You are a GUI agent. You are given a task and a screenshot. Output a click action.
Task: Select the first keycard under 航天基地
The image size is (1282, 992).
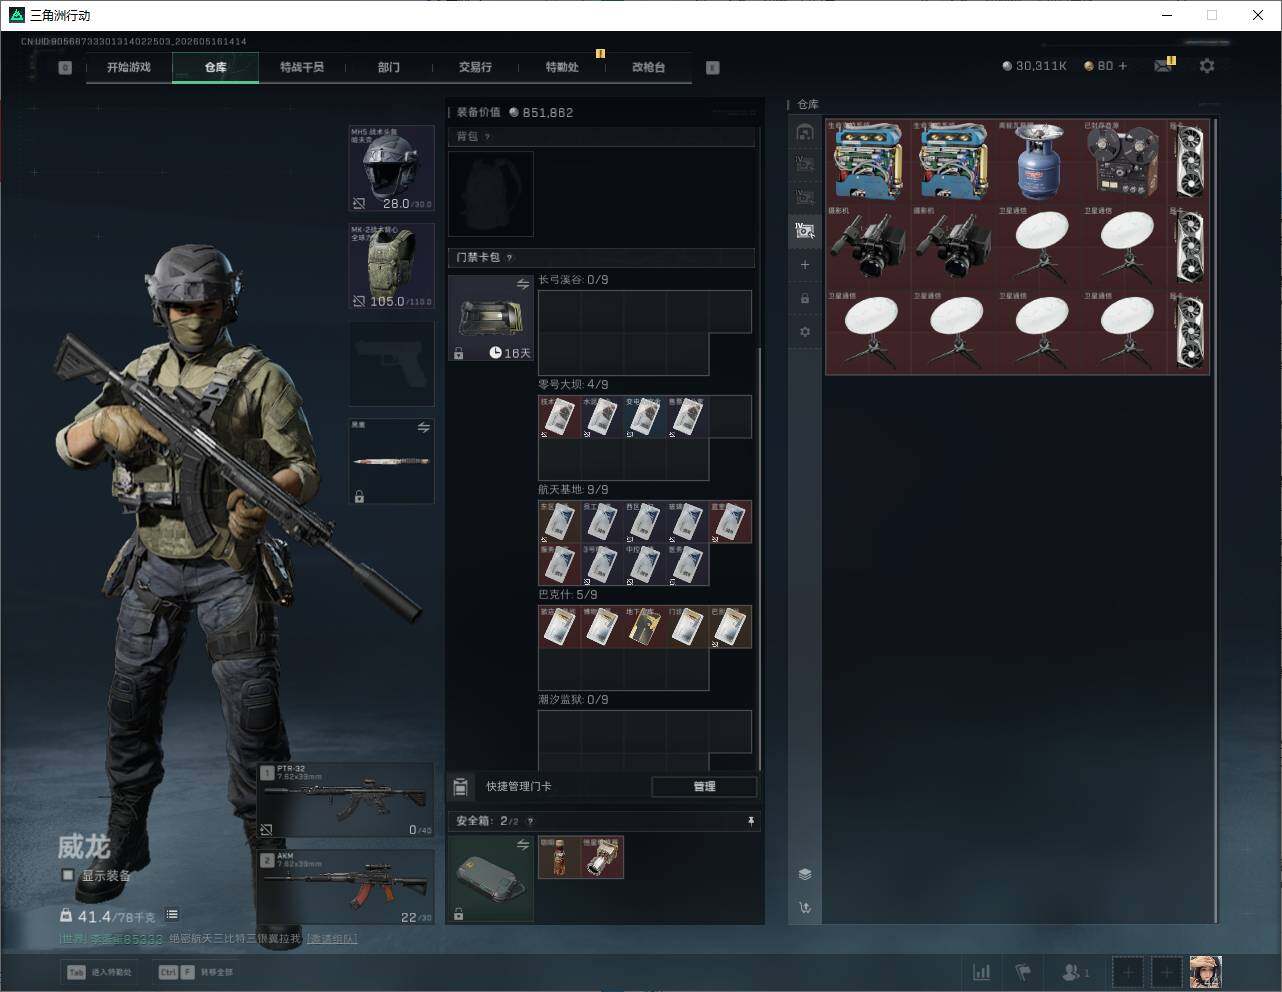click(x=559, y=522)
